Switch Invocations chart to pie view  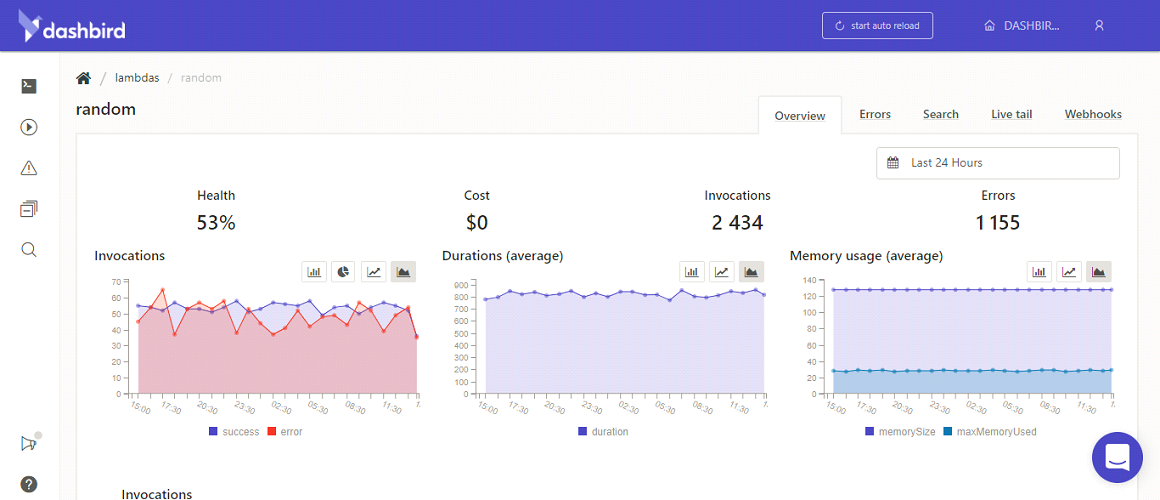tap(343, 272)
